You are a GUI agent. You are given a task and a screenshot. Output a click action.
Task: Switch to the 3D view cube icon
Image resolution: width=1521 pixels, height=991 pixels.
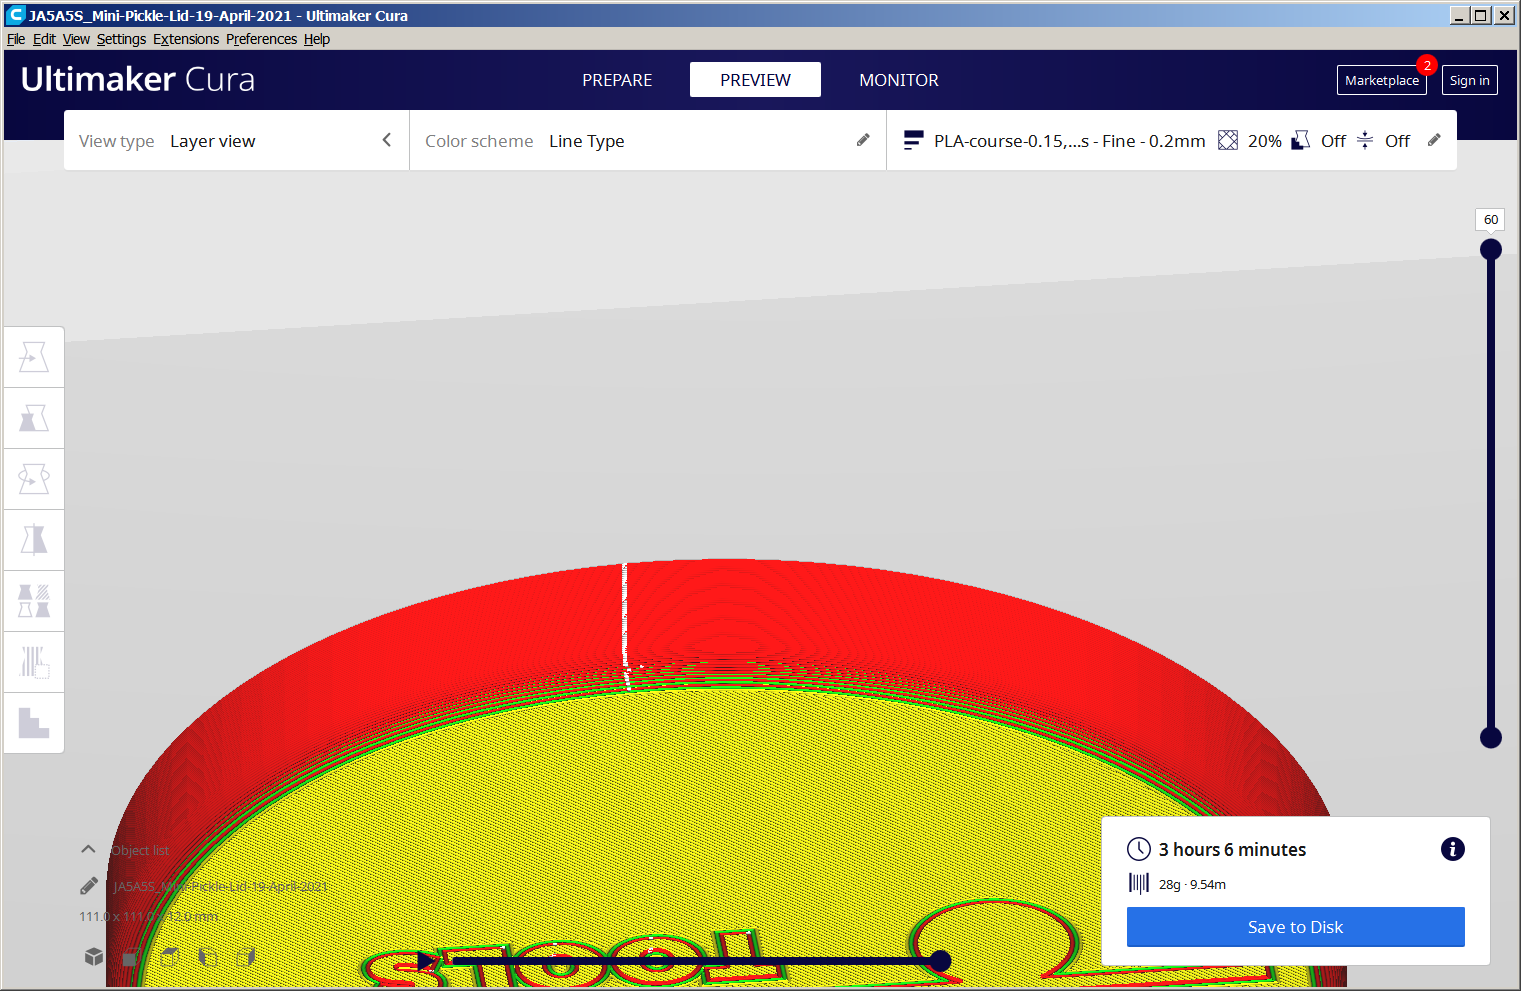(94, 957)
